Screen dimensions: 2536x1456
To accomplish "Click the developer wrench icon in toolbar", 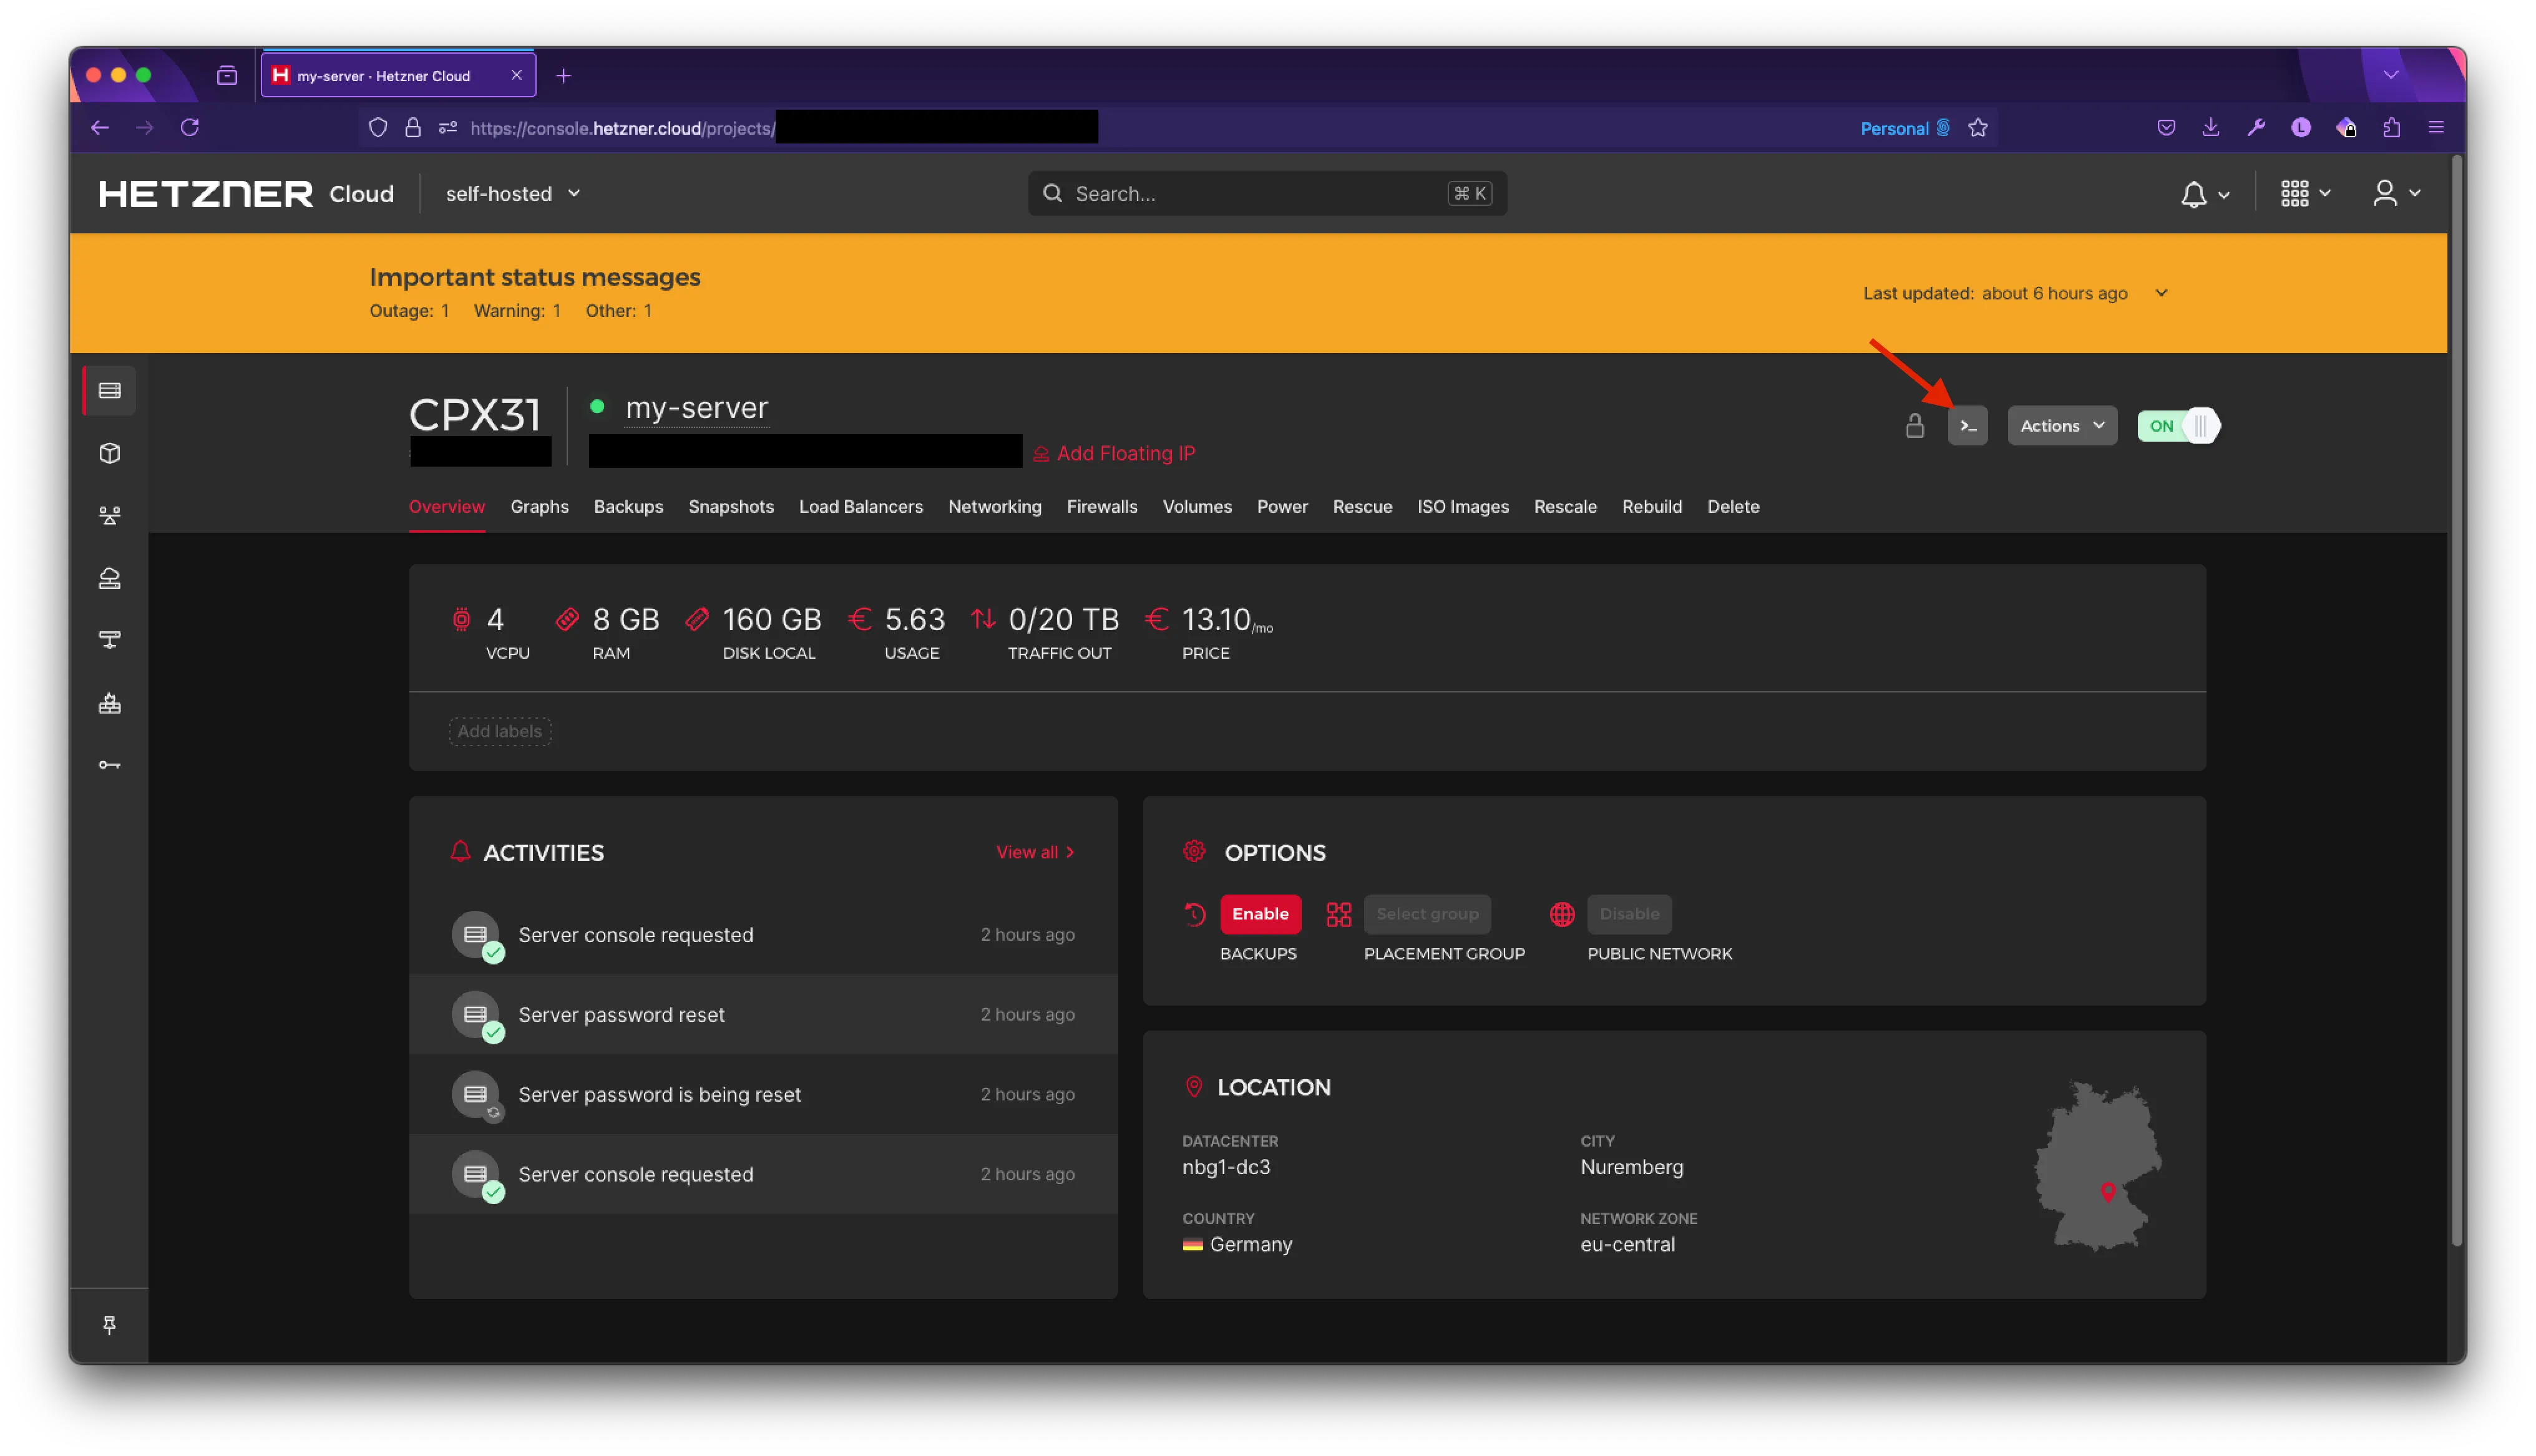I will 2255,127.
